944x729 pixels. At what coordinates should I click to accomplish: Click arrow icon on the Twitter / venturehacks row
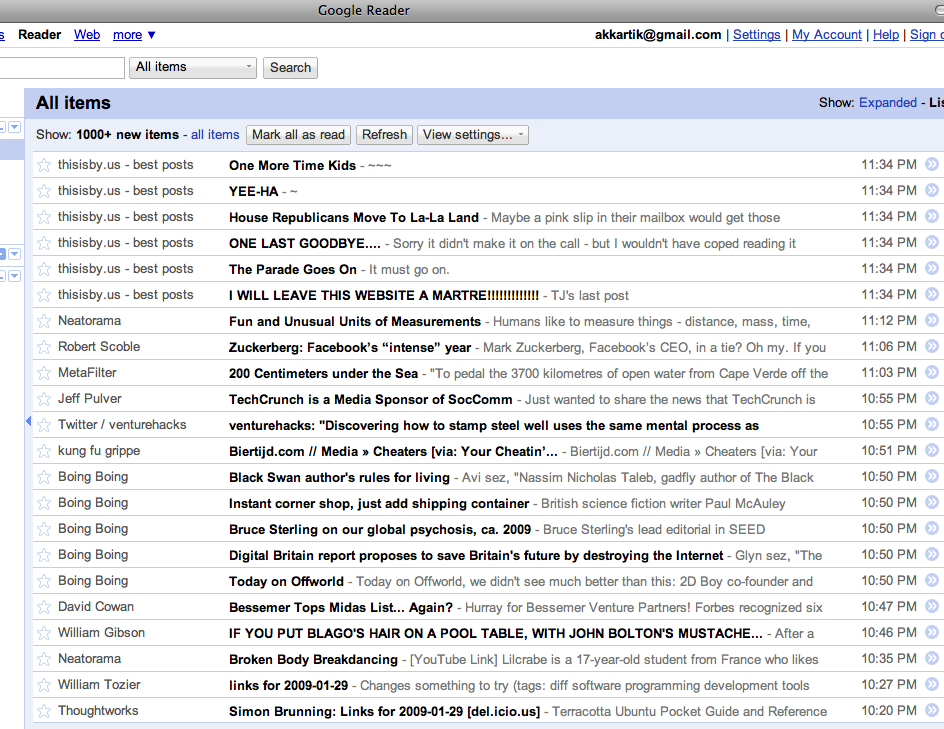pos(931,424)
